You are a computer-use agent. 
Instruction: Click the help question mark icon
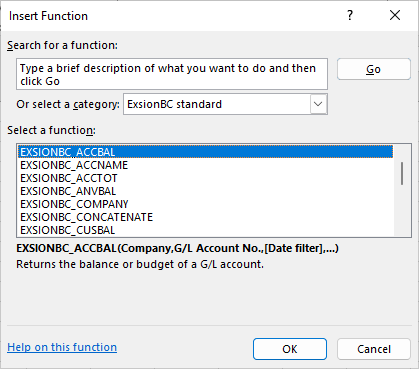(x=350, y=15)
